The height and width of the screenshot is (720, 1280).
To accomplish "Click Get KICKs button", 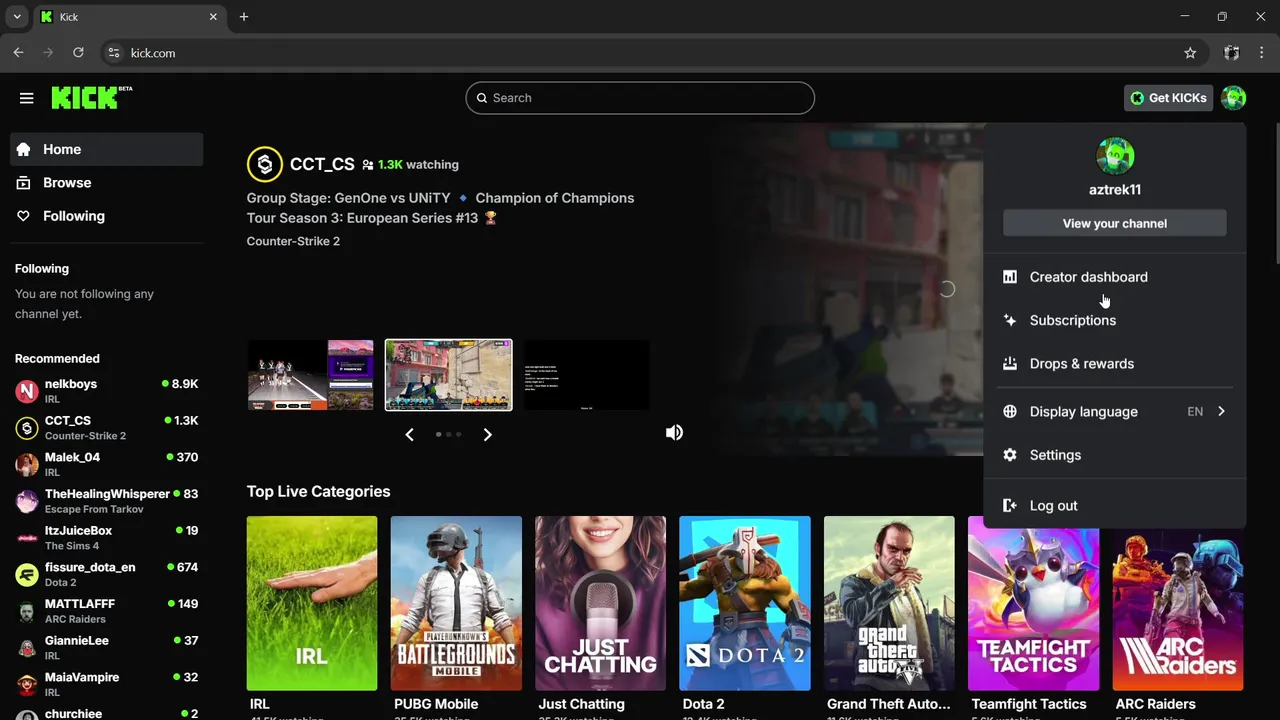I will pyautogui.click(x=1168, y=98).
